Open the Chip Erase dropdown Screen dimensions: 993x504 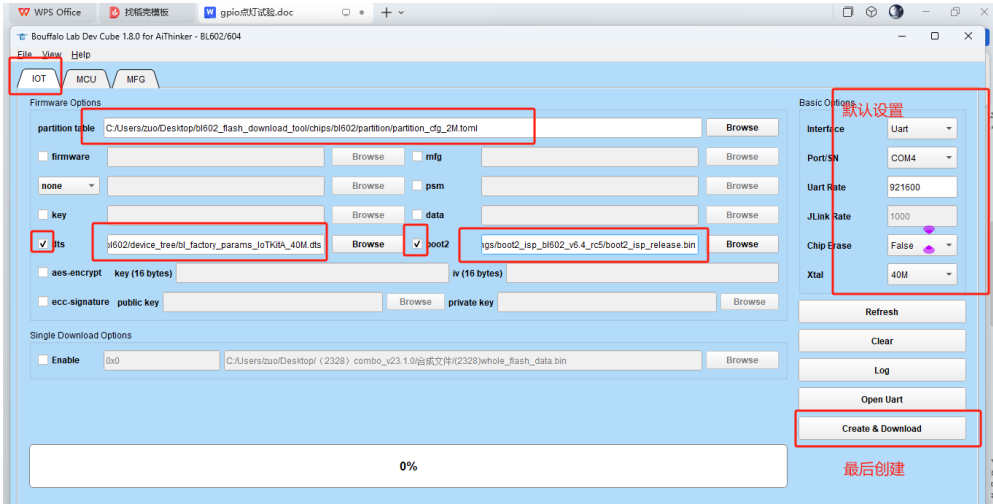pyautogui.click(x=922, y=246)
